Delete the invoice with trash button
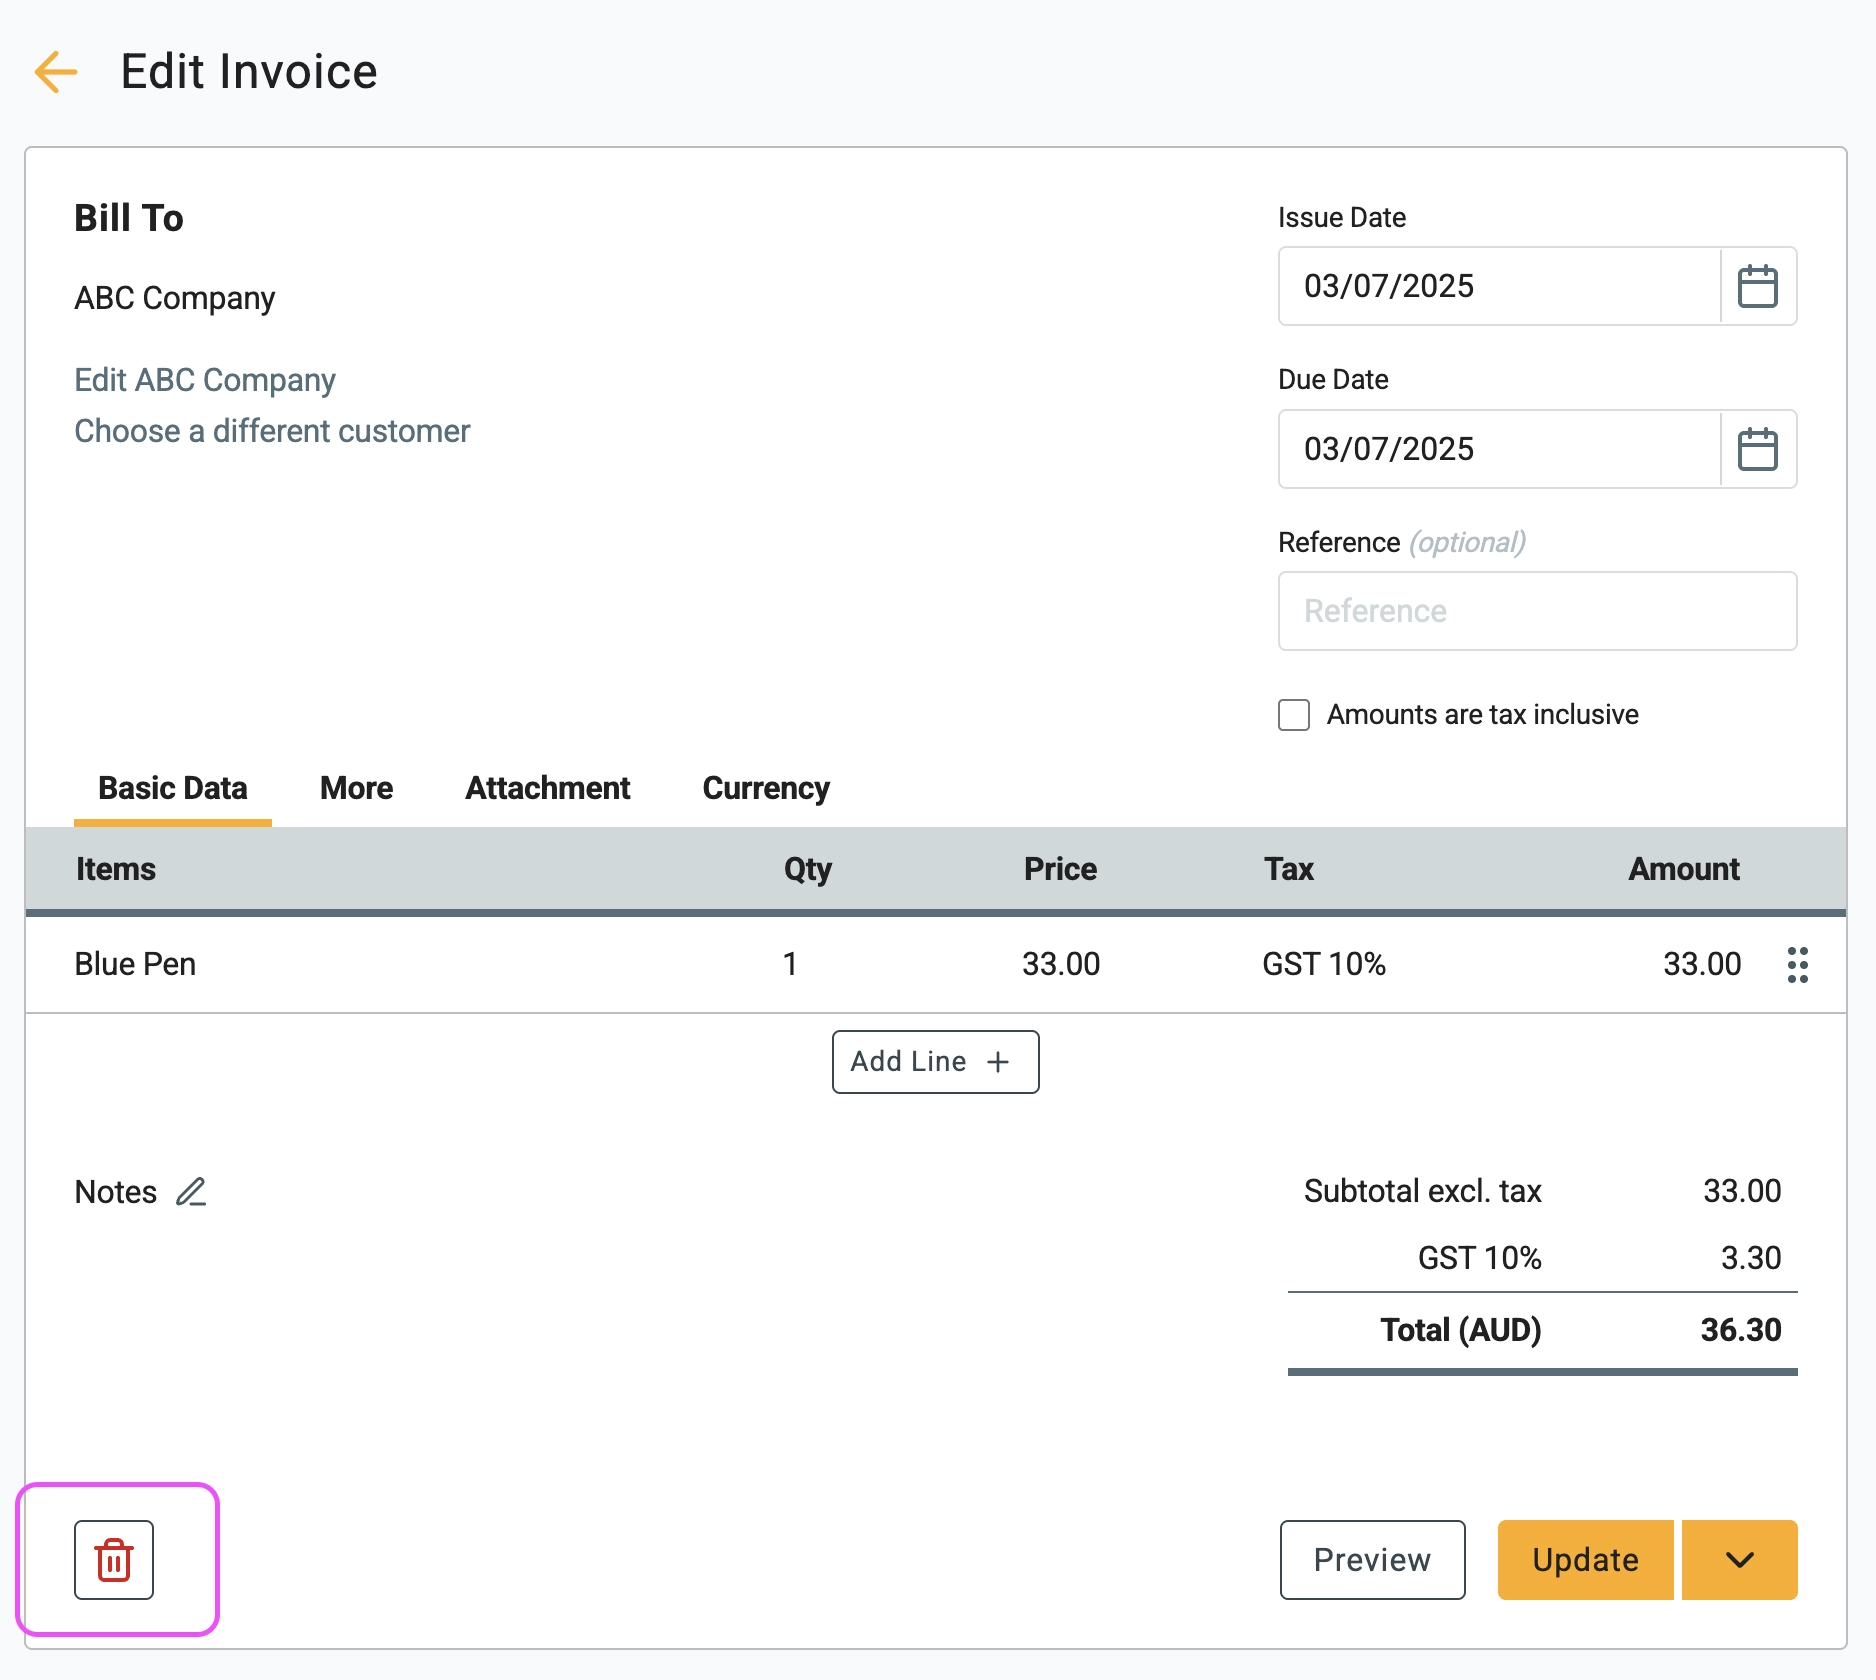1876x1680 pixels. click(x=114, y=1560)
